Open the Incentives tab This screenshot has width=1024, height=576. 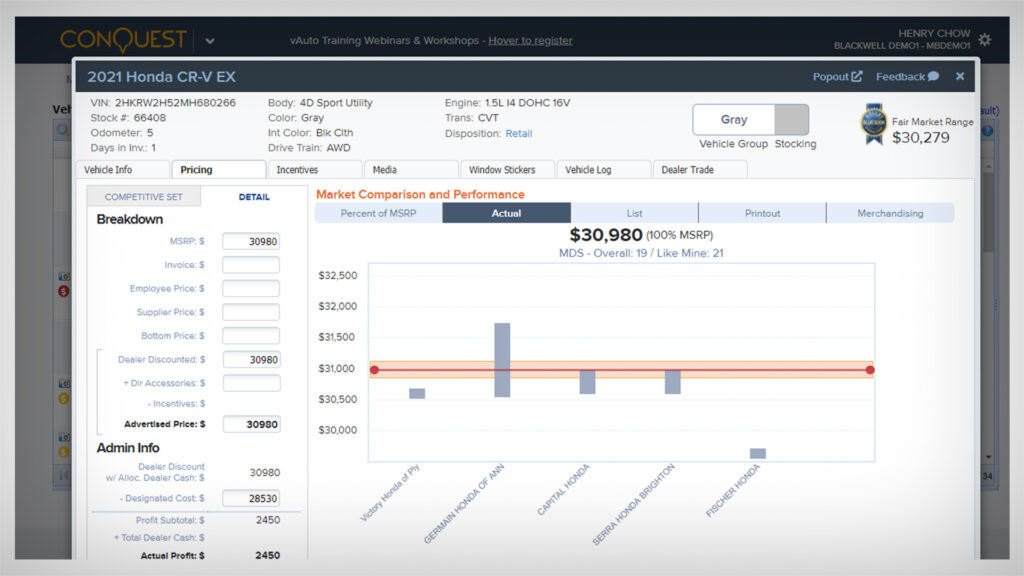[x=315, y=170]
